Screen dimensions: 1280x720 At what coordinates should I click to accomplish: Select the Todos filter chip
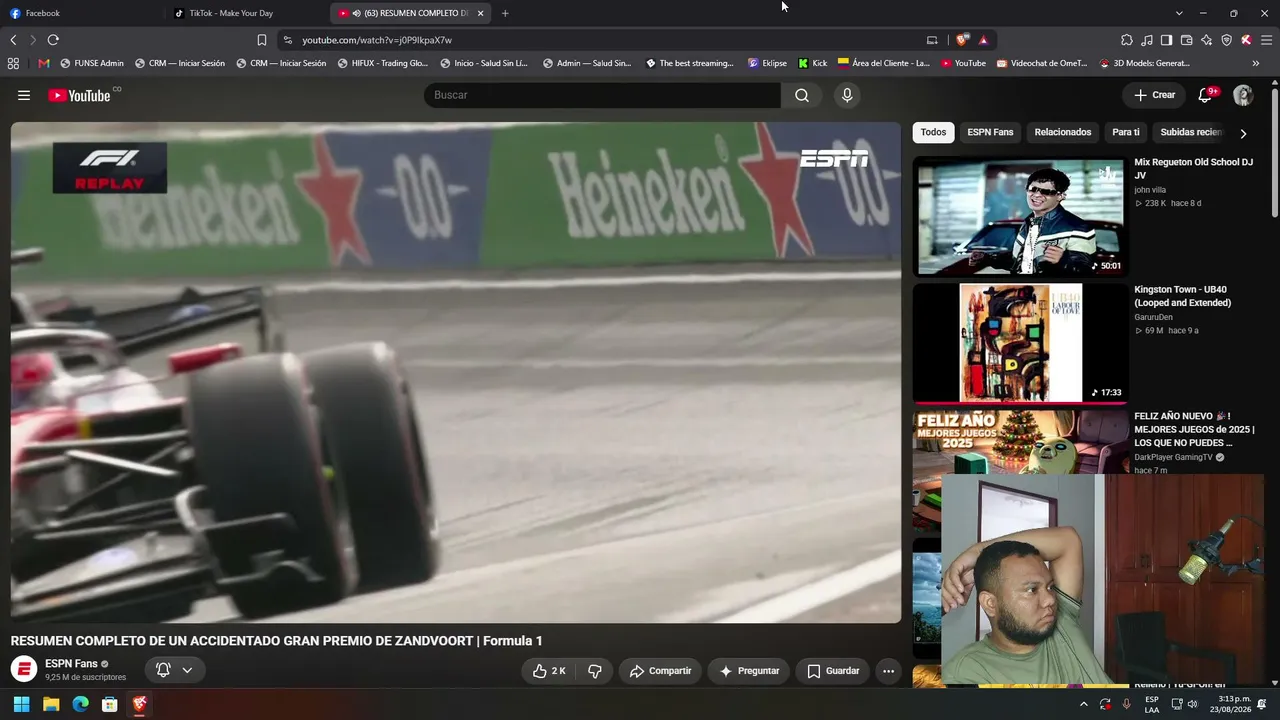tap(933, 132)
